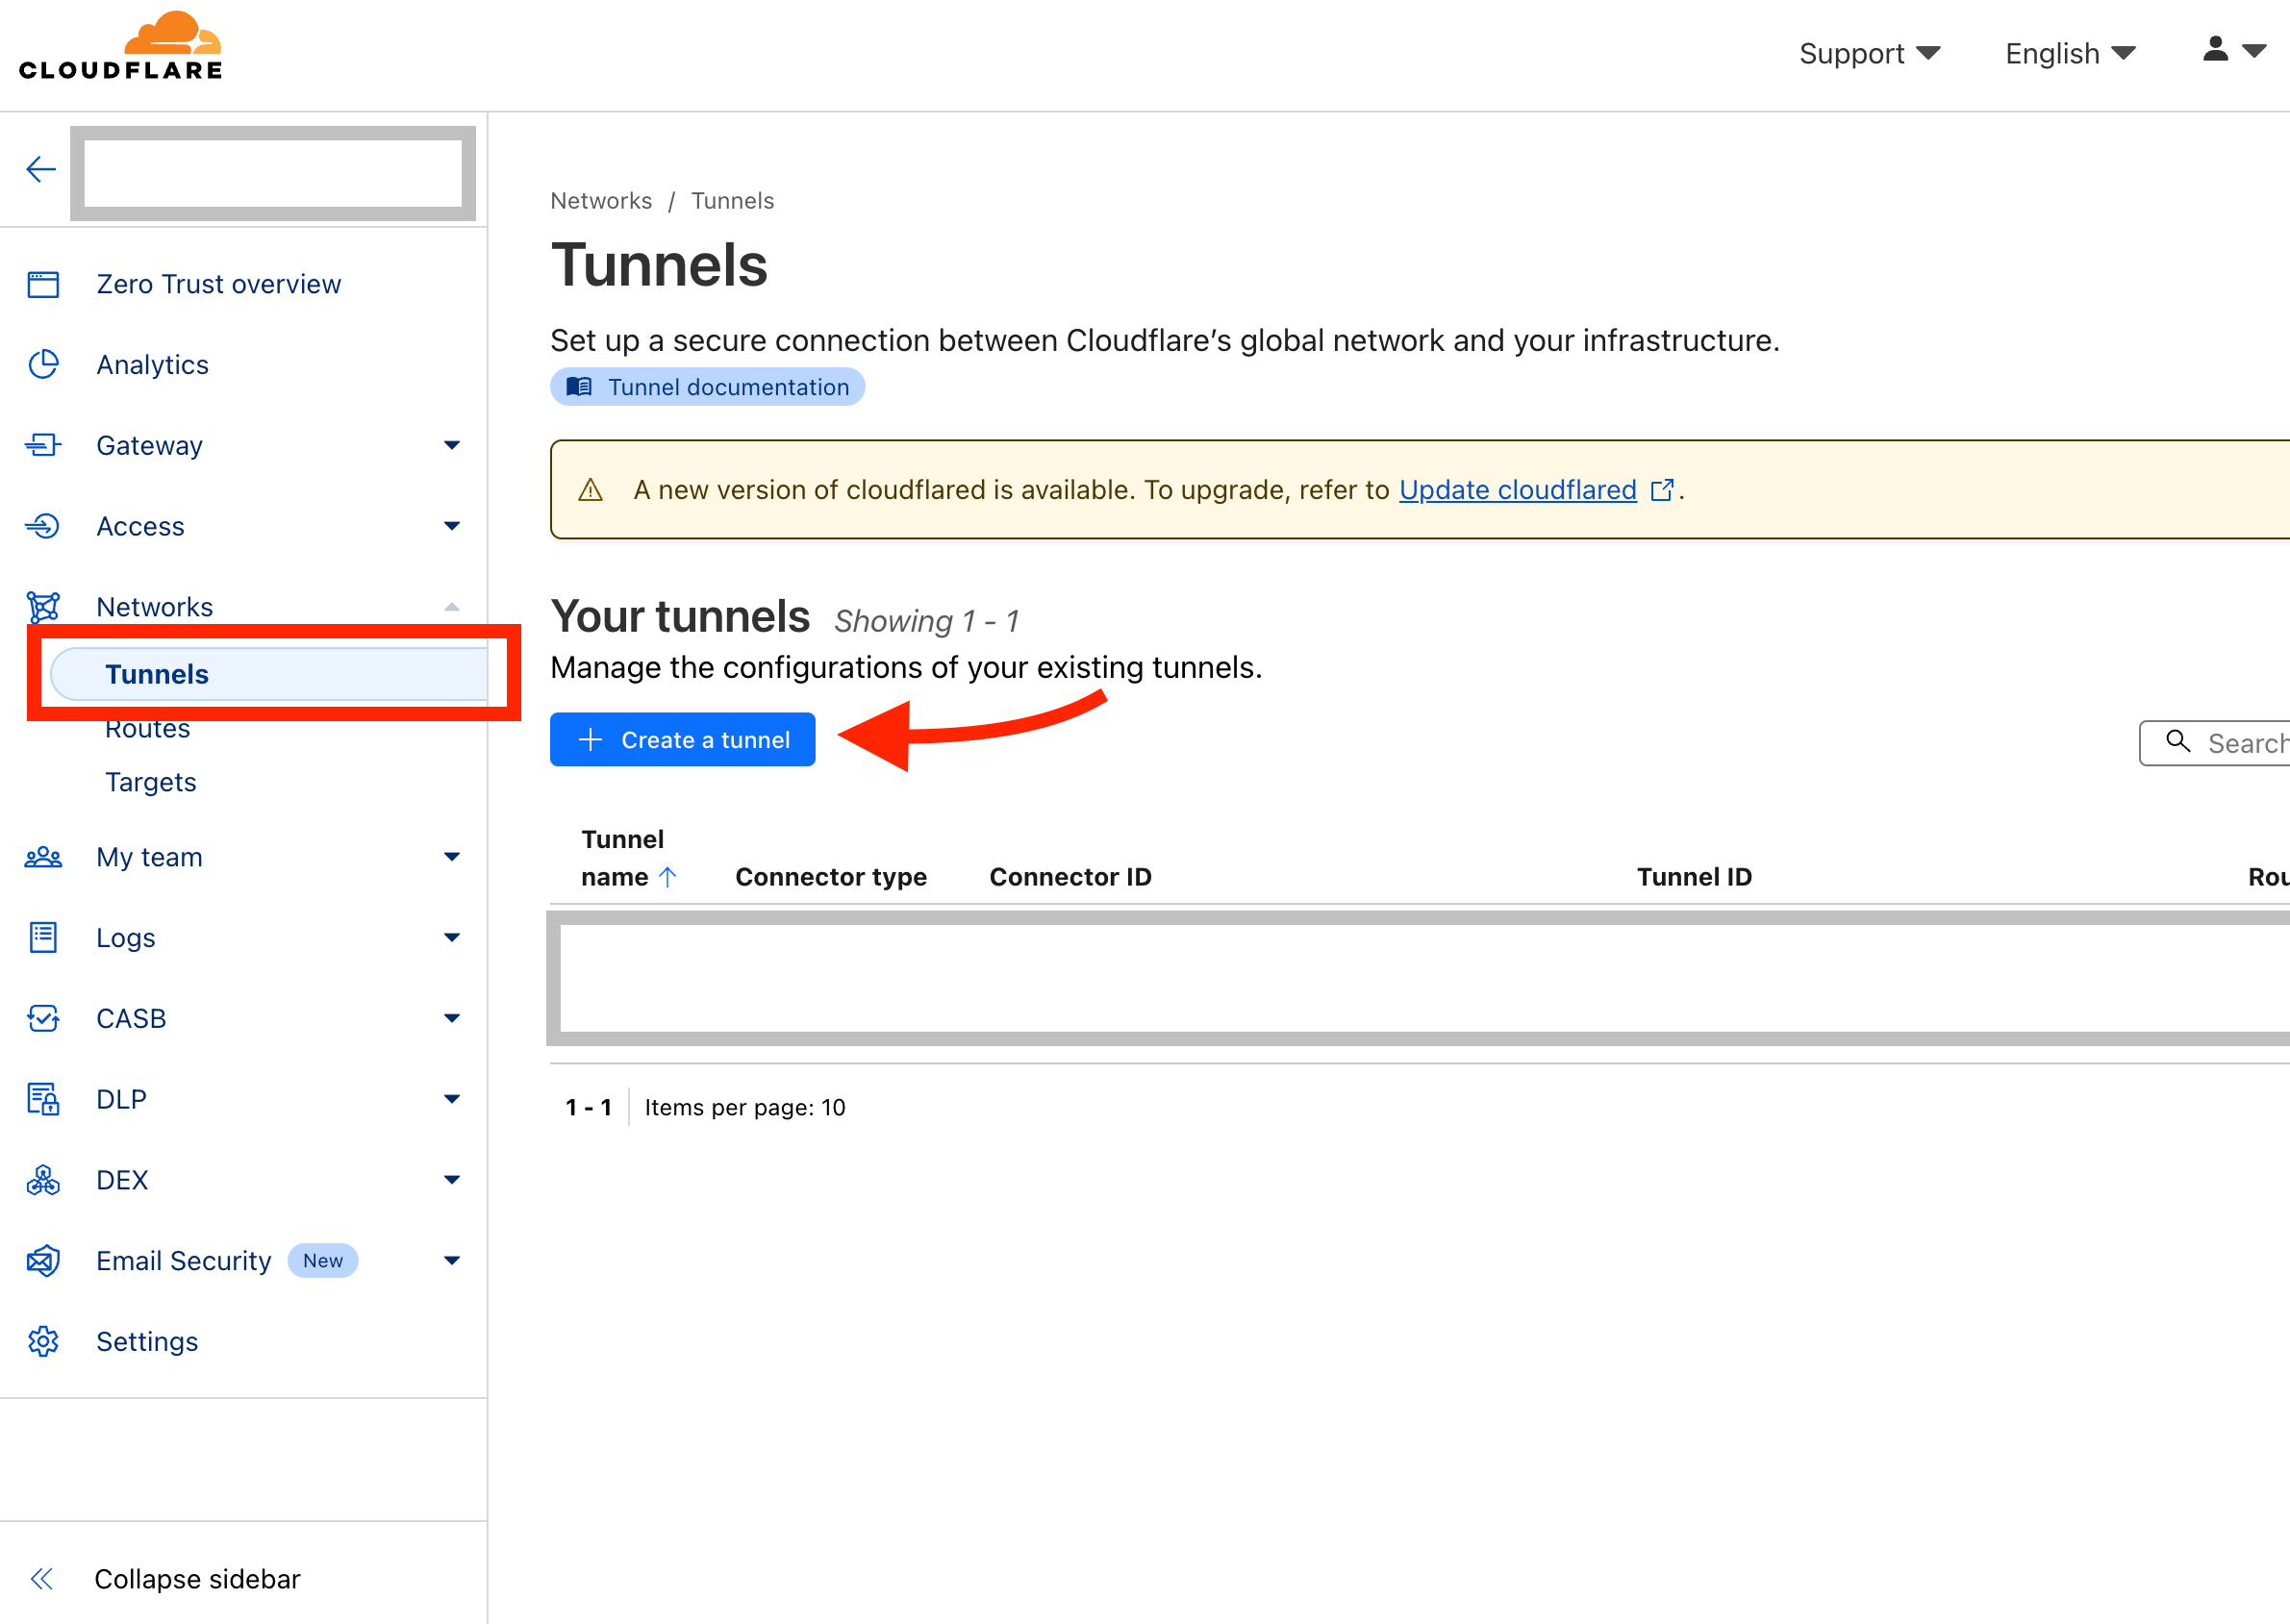Select Targets under Networks
The width and height of the screenshot is (2290, 1624).
(150, 782)
